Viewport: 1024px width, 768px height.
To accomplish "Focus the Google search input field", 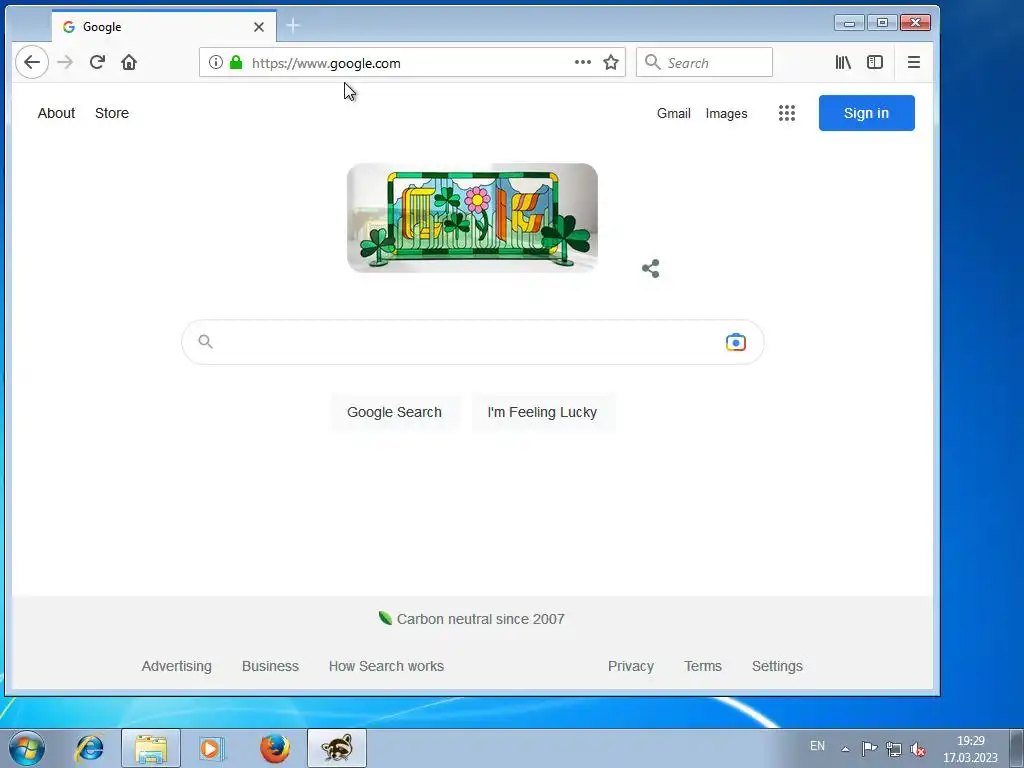I will pyautogui.click(x=472, y=342).
